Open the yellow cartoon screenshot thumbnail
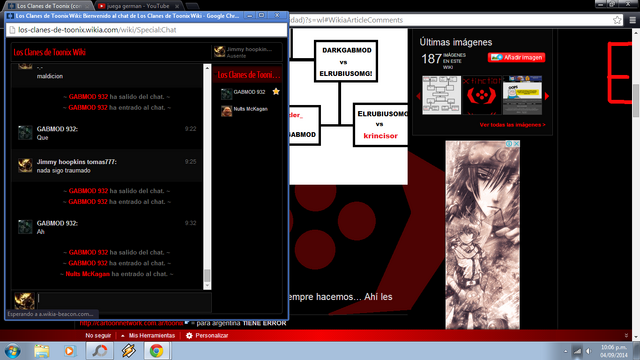640x360 pixels. (x=522, y=95)
